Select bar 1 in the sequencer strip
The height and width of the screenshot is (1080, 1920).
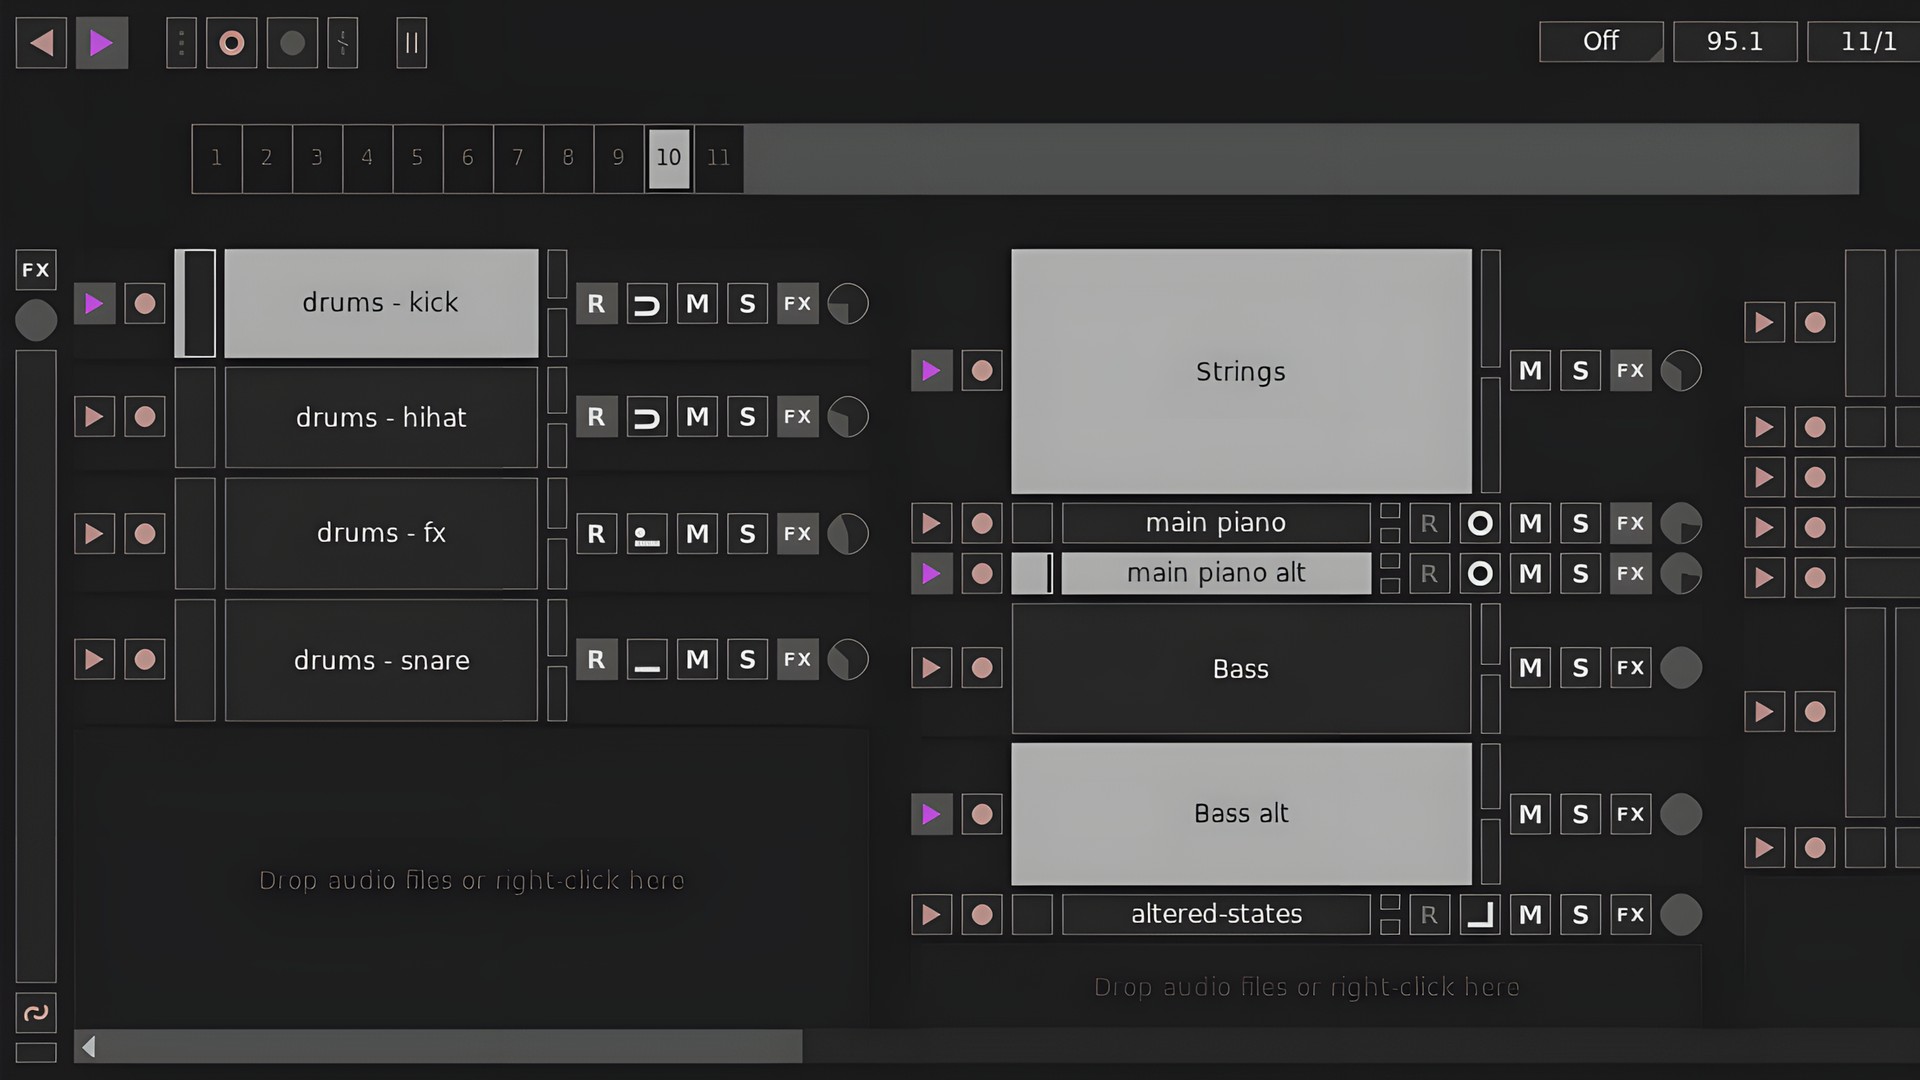click(216, 158)
